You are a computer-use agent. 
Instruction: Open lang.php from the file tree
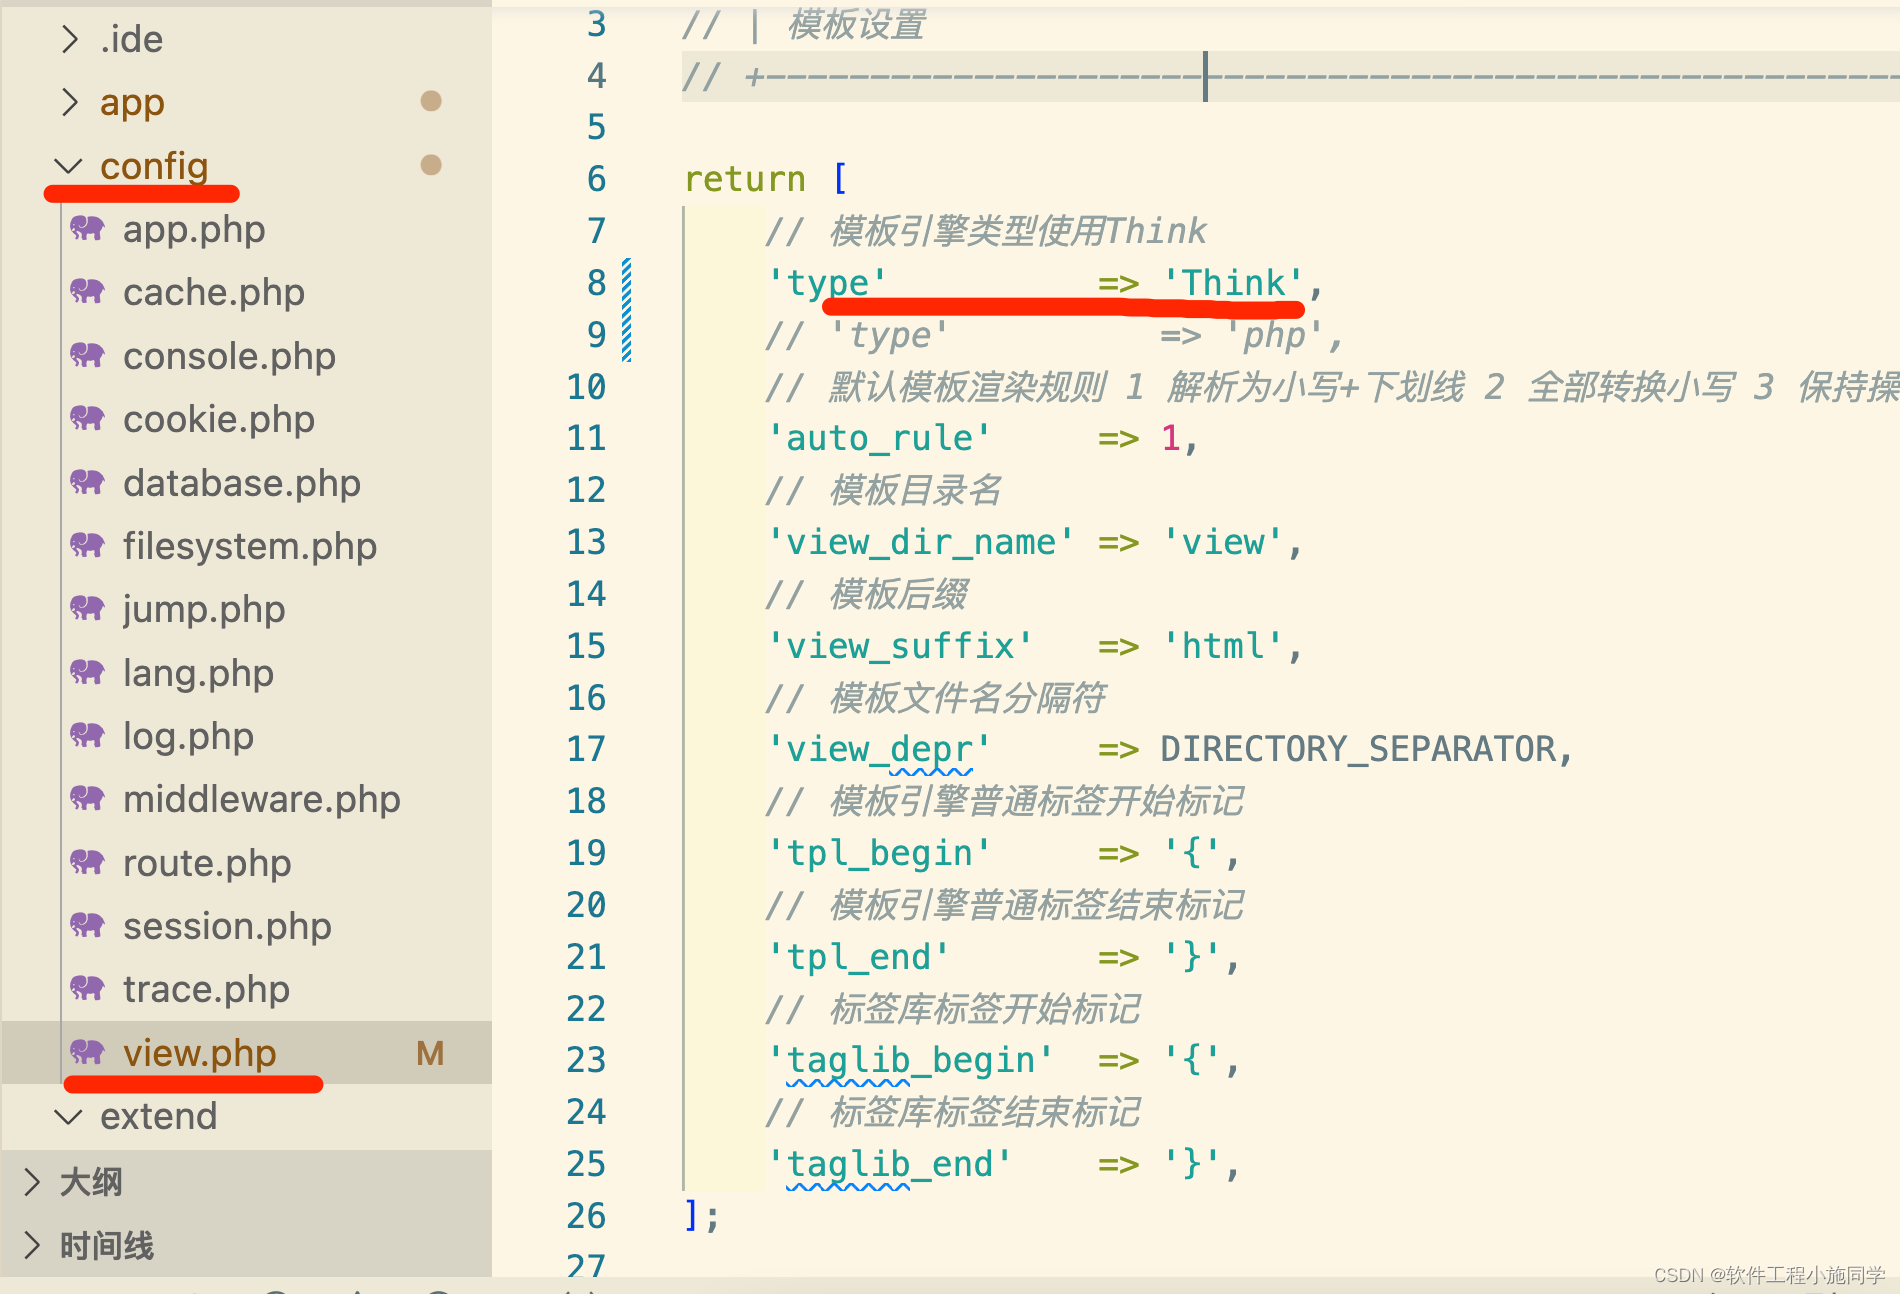click(x=197, y=672)
